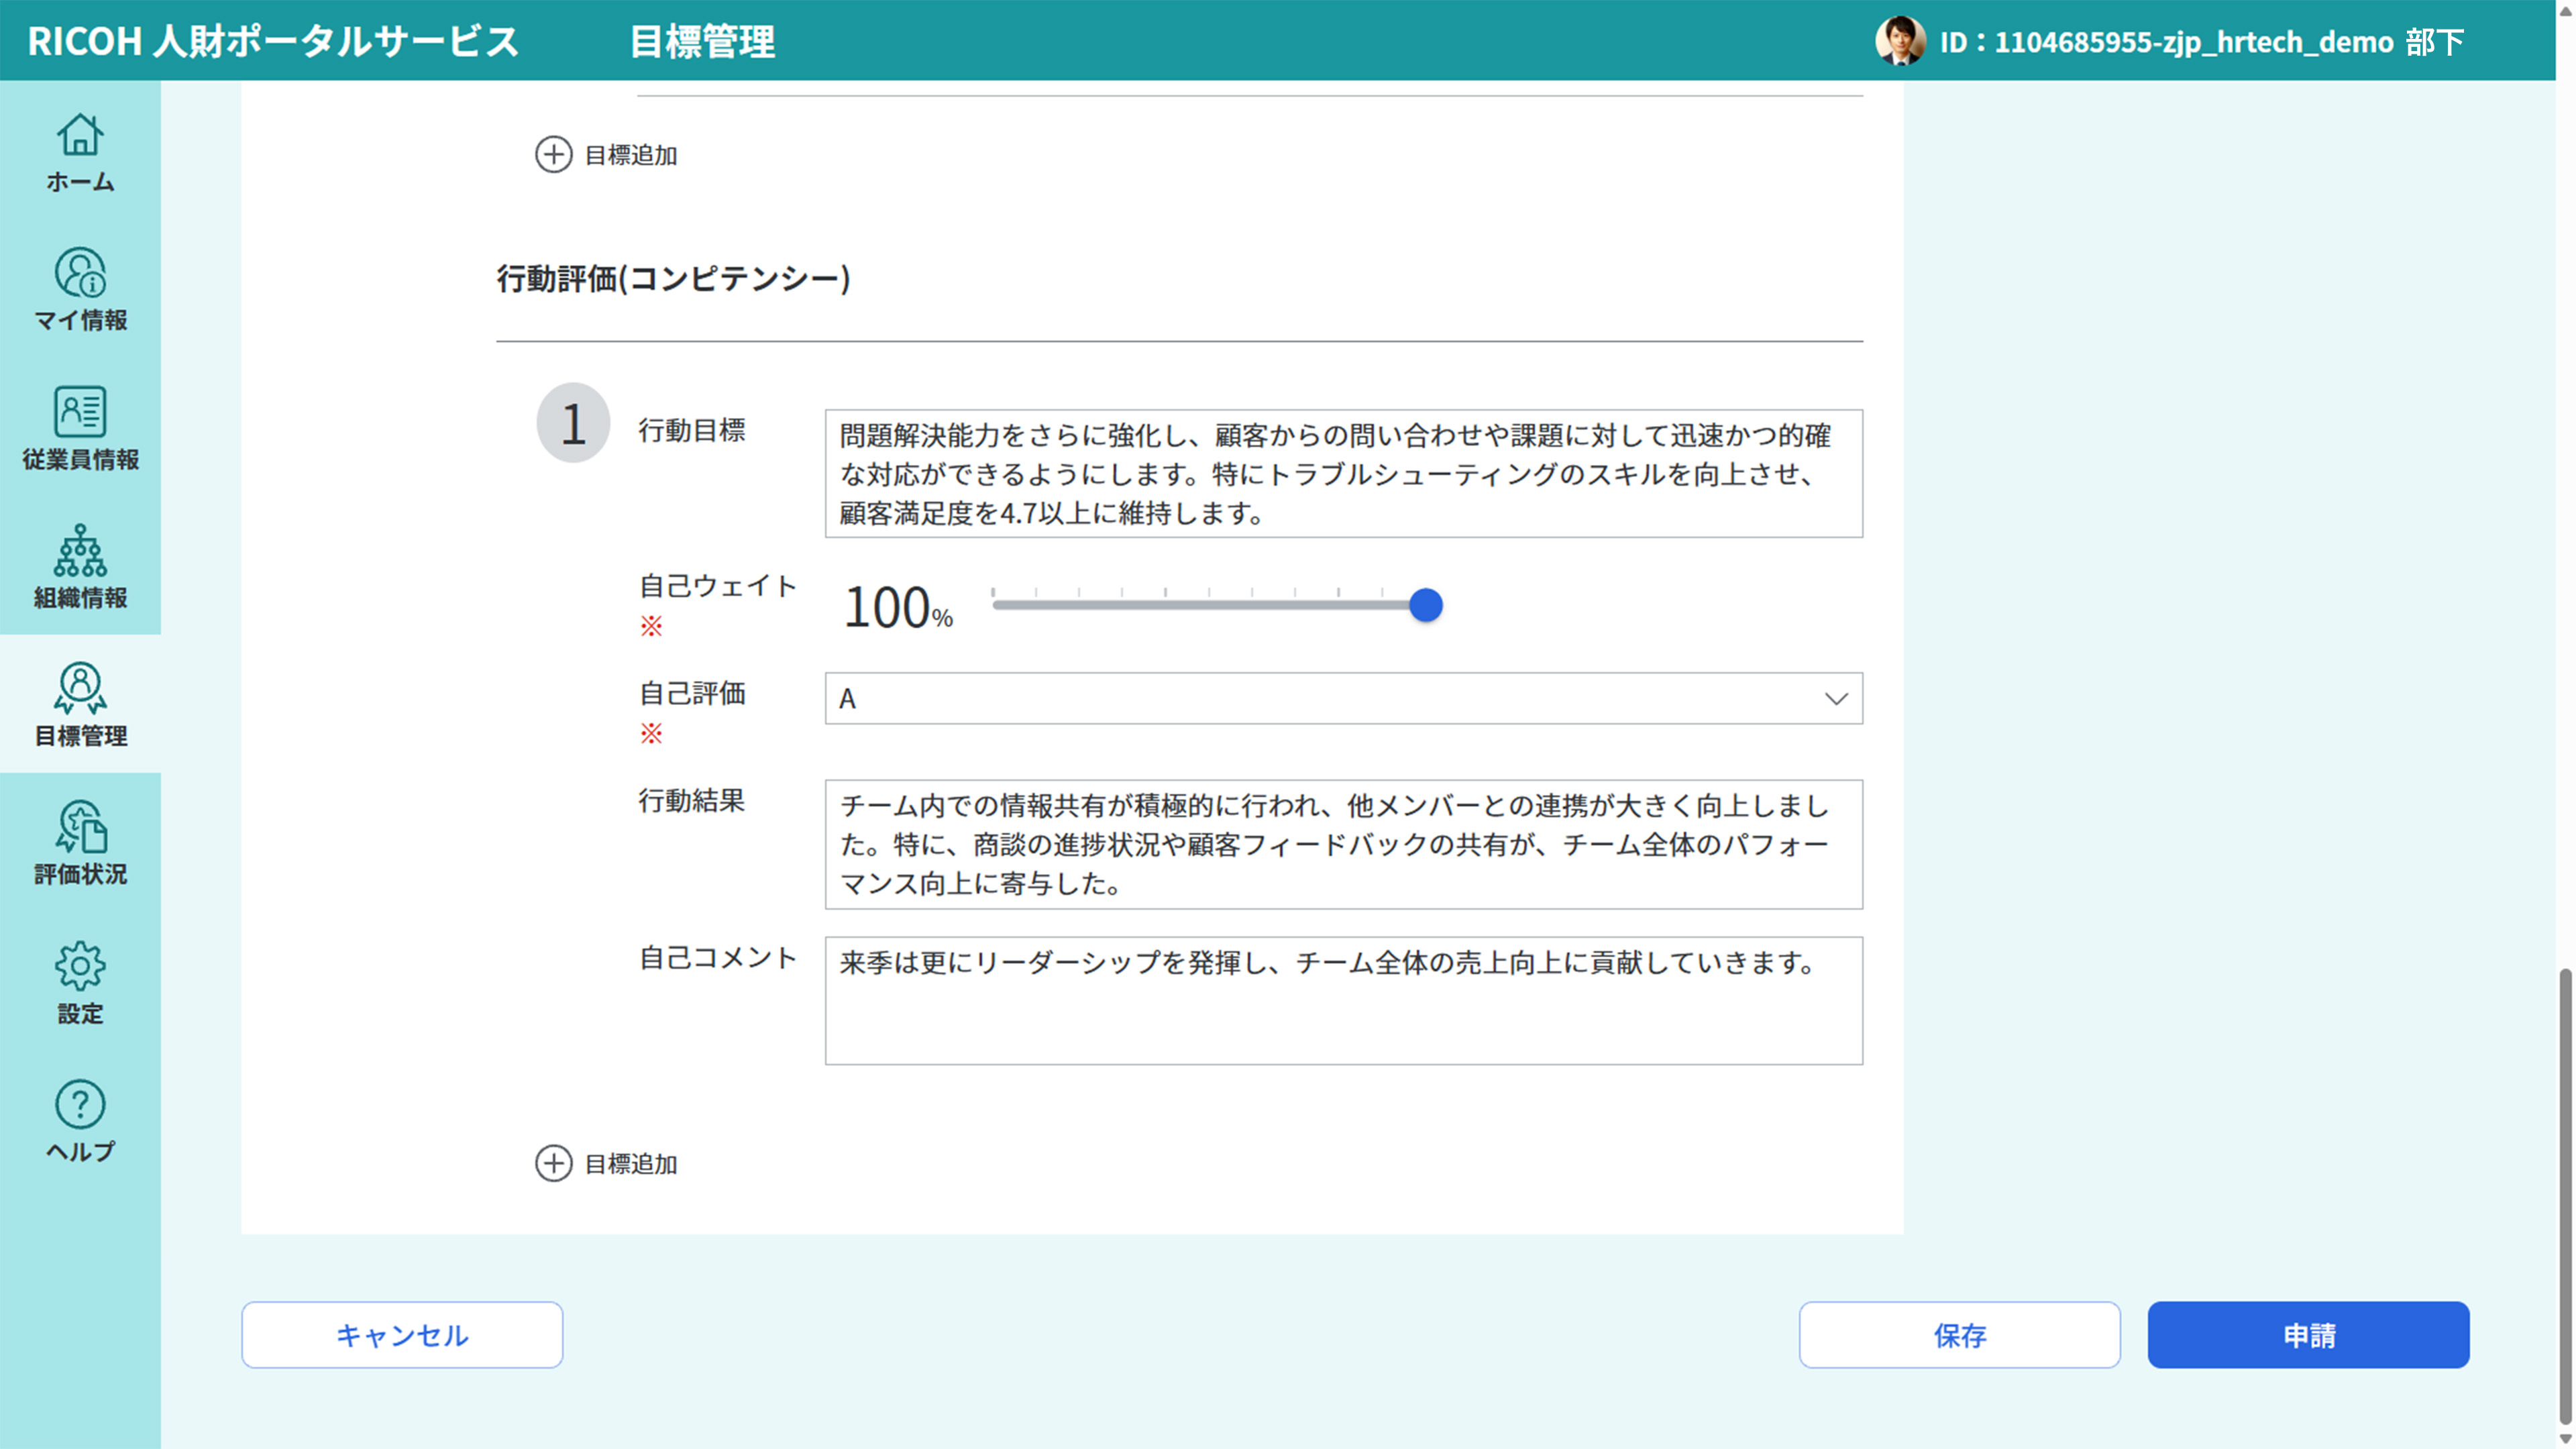Open 設定 settings gear icon

click(x=80, y=966)
